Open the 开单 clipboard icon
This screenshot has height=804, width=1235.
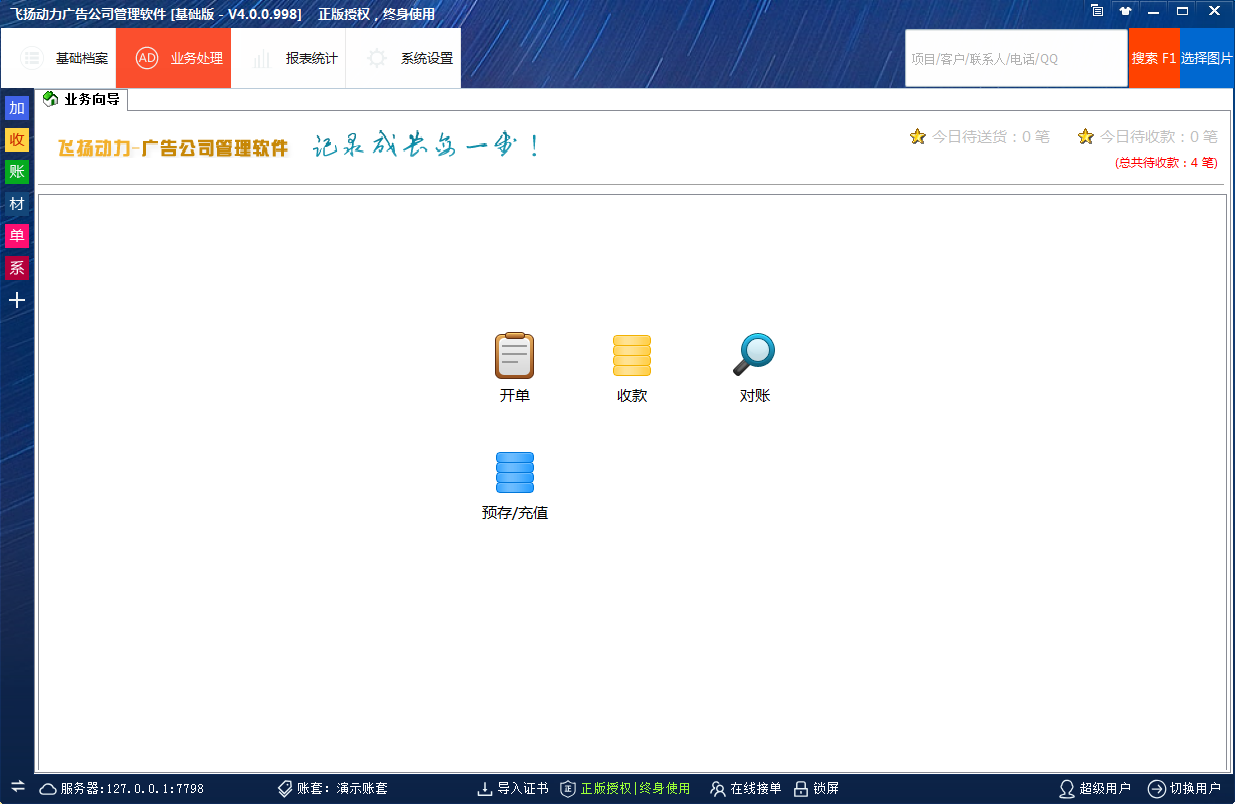point(514,356)
